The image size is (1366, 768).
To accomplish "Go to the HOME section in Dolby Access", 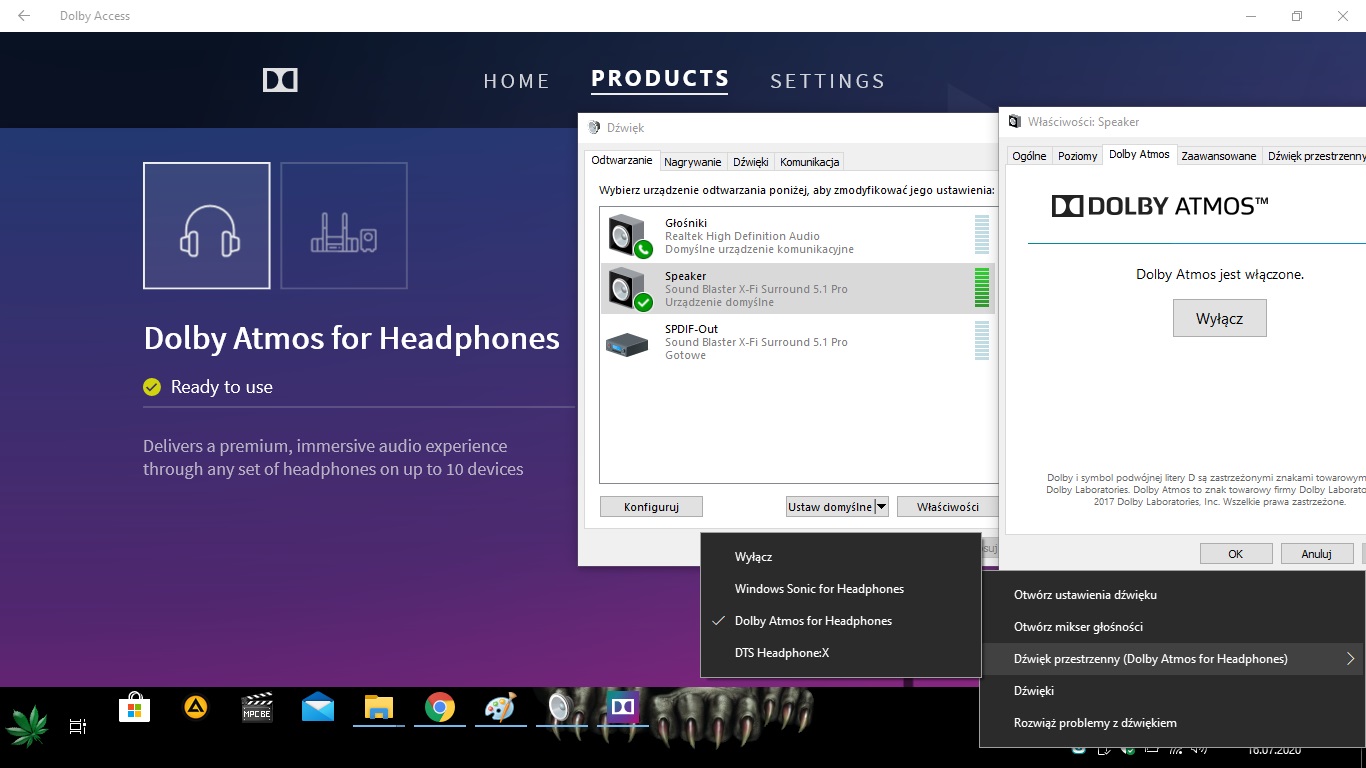I will 517,81.
